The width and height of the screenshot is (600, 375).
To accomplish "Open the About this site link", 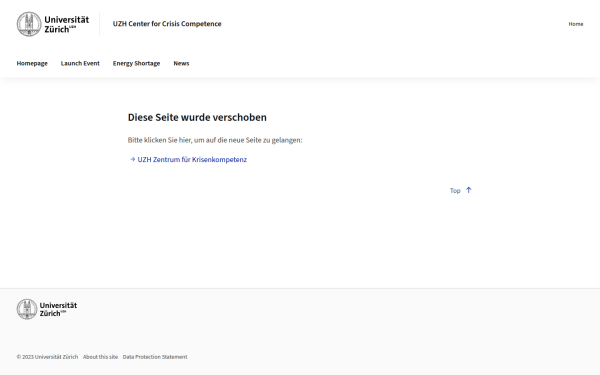I will 100,357.
